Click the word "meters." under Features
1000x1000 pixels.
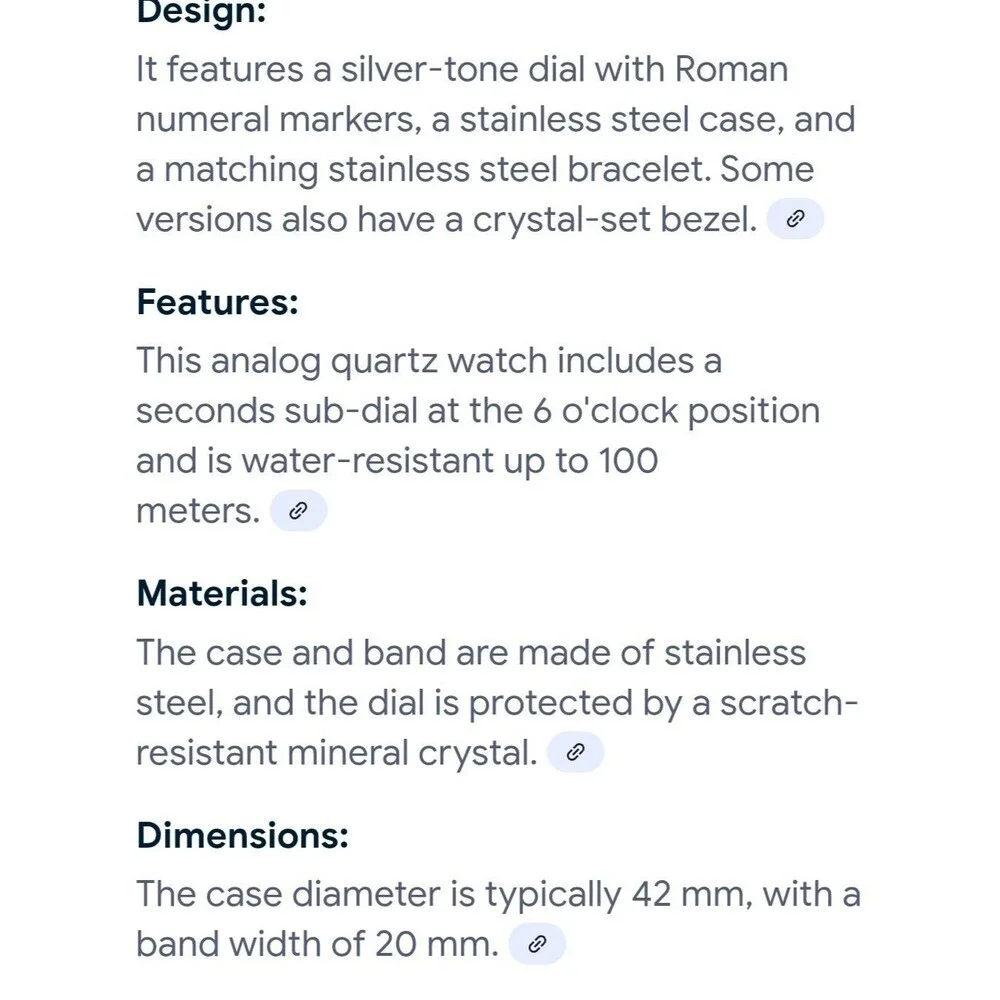click(197, 511)
